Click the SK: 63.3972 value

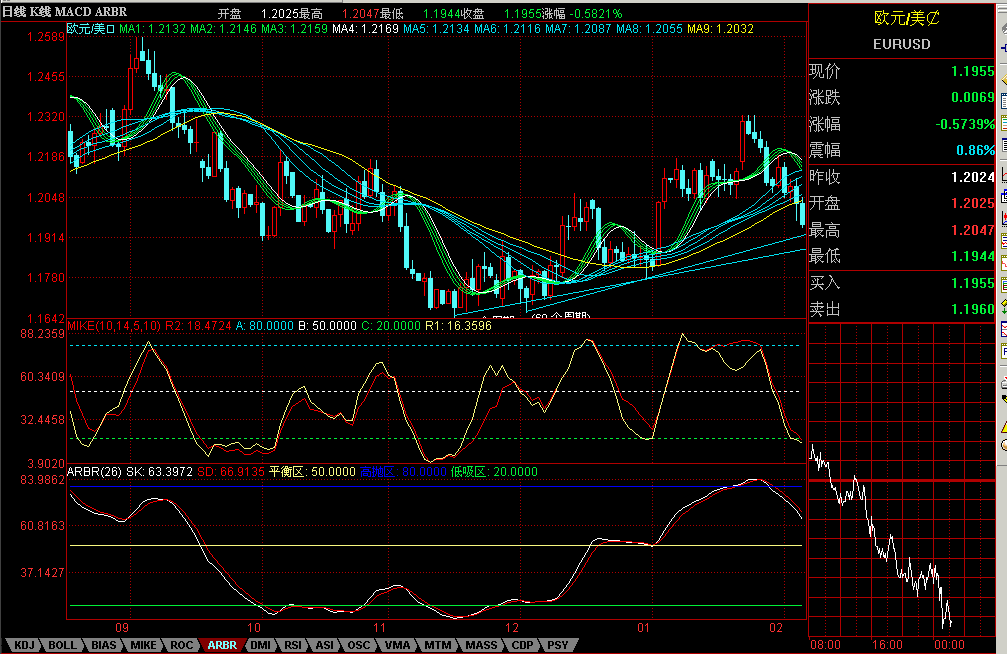[x=159, y=472]
